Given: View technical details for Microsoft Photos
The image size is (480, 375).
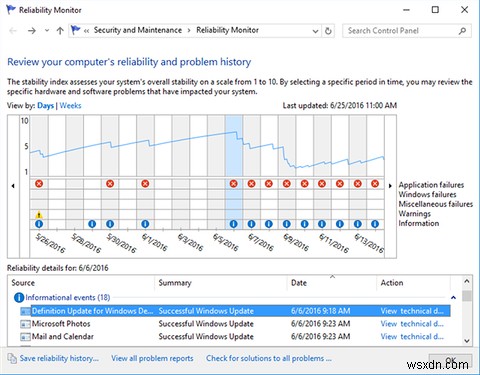Looking at the screenshot, I should [412, 324].
